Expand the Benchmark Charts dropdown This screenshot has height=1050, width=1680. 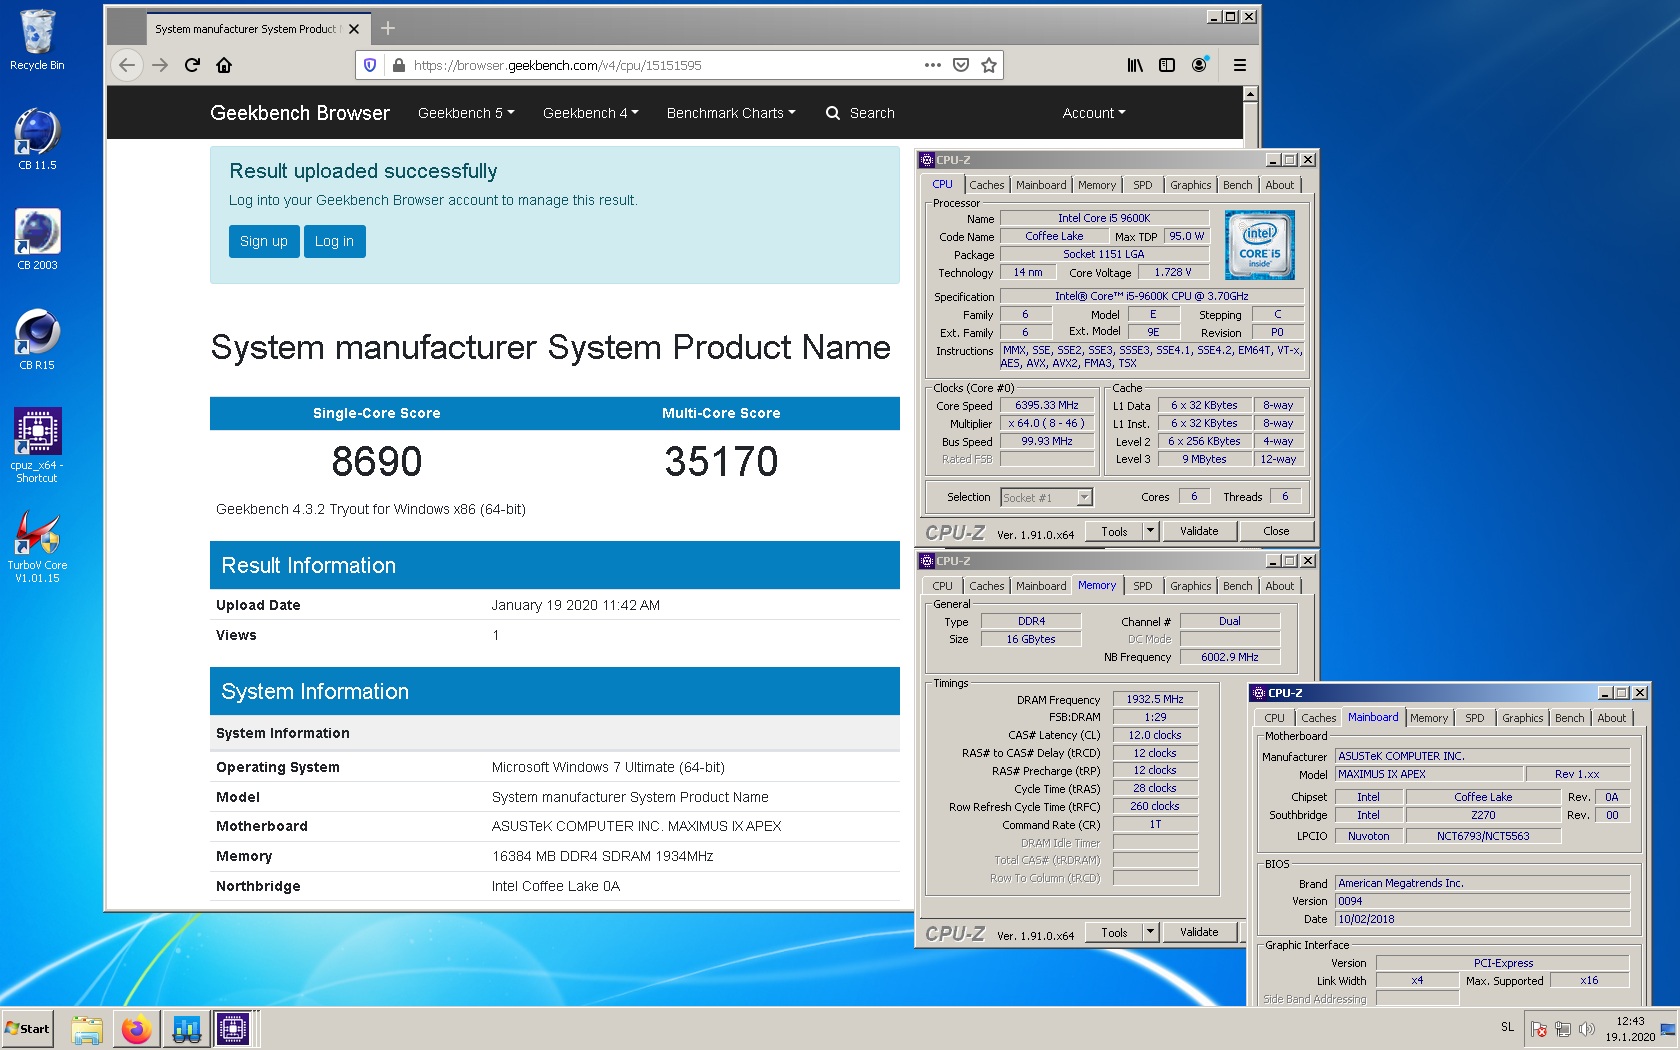(731, 113)
